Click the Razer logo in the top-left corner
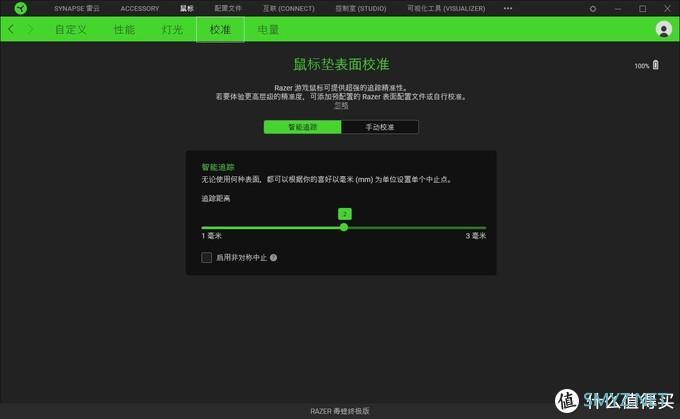 pyautogui.click(x=20, y=8)
